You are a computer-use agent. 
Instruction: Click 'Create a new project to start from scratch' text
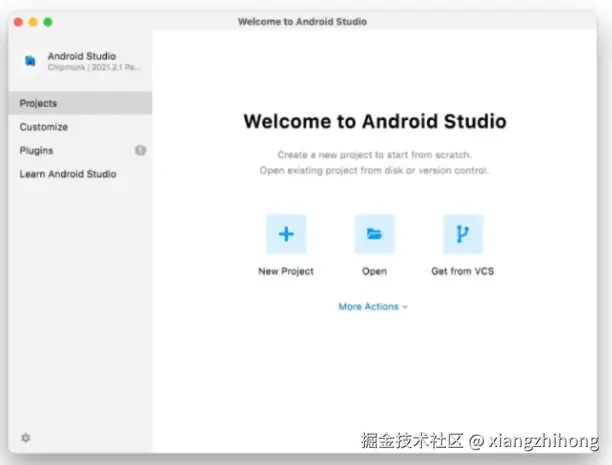click(x=375, y=155)
